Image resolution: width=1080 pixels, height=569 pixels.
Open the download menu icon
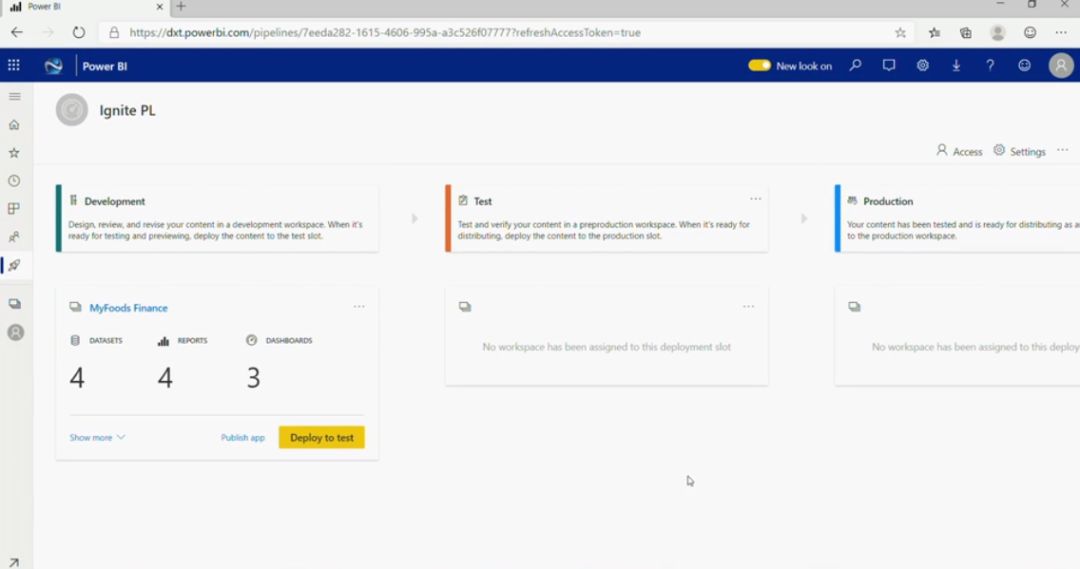(956, 65)
